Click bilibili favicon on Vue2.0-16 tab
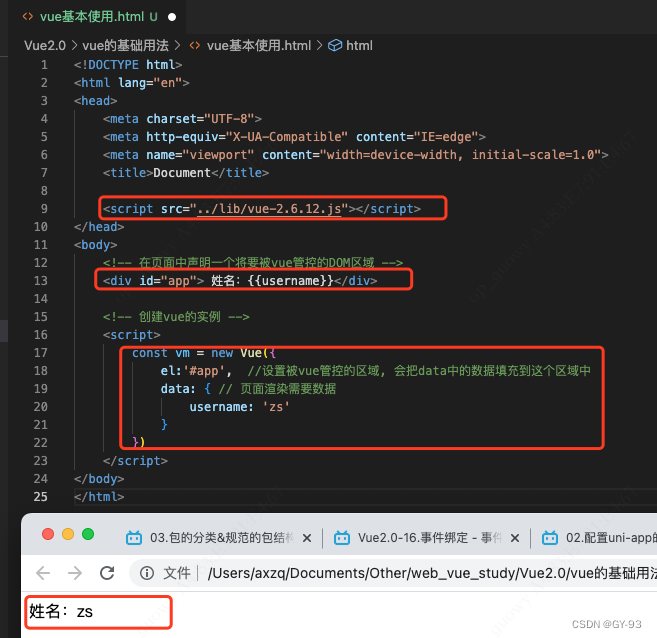 click(342, 537)
